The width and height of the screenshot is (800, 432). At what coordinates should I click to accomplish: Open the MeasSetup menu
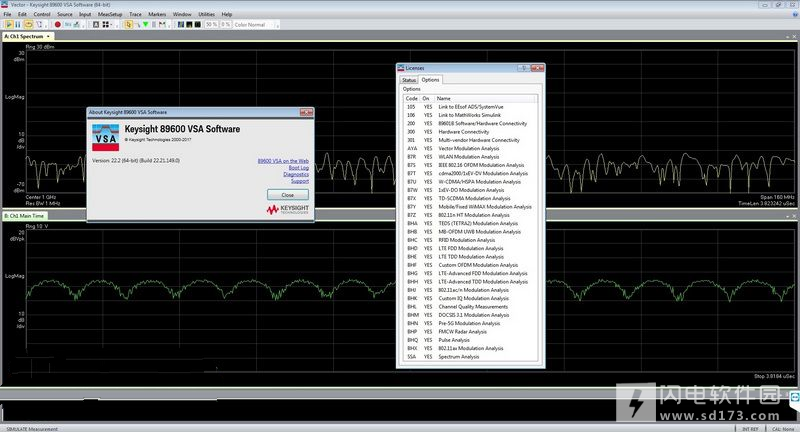[110, 14]
